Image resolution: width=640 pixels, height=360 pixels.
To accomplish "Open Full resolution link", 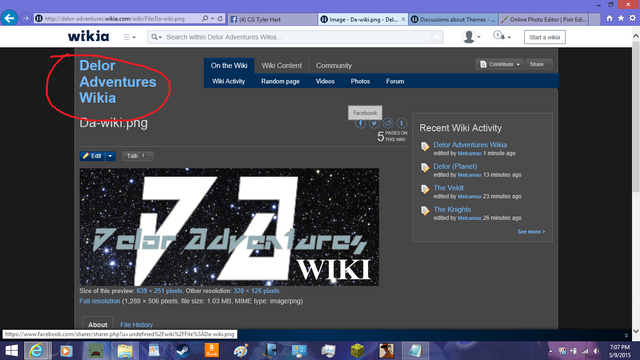I will 100,301.
